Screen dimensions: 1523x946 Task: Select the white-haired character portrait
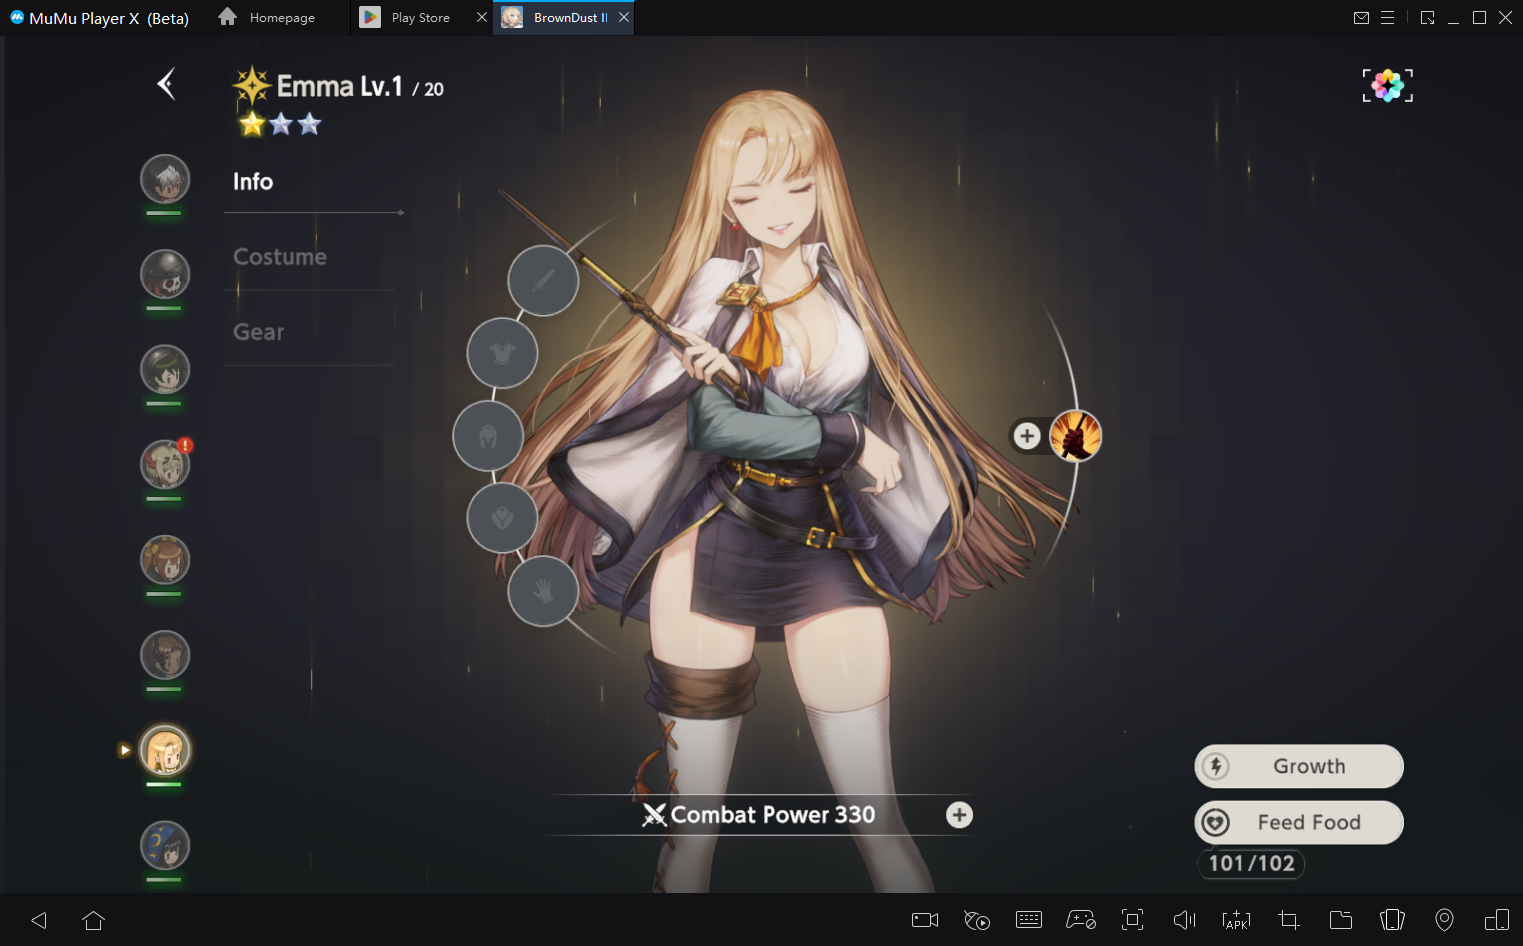[165, 180]
